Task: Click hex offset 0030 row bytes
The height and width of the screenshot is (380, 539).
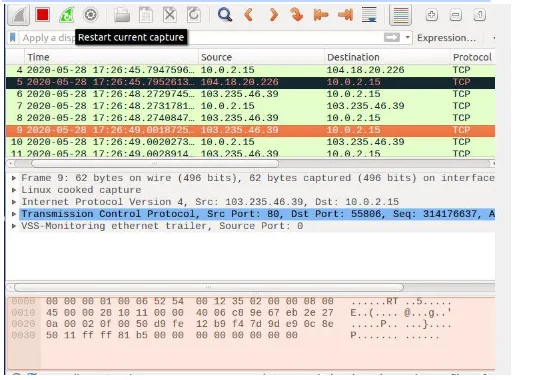Action: pos(172,335)
